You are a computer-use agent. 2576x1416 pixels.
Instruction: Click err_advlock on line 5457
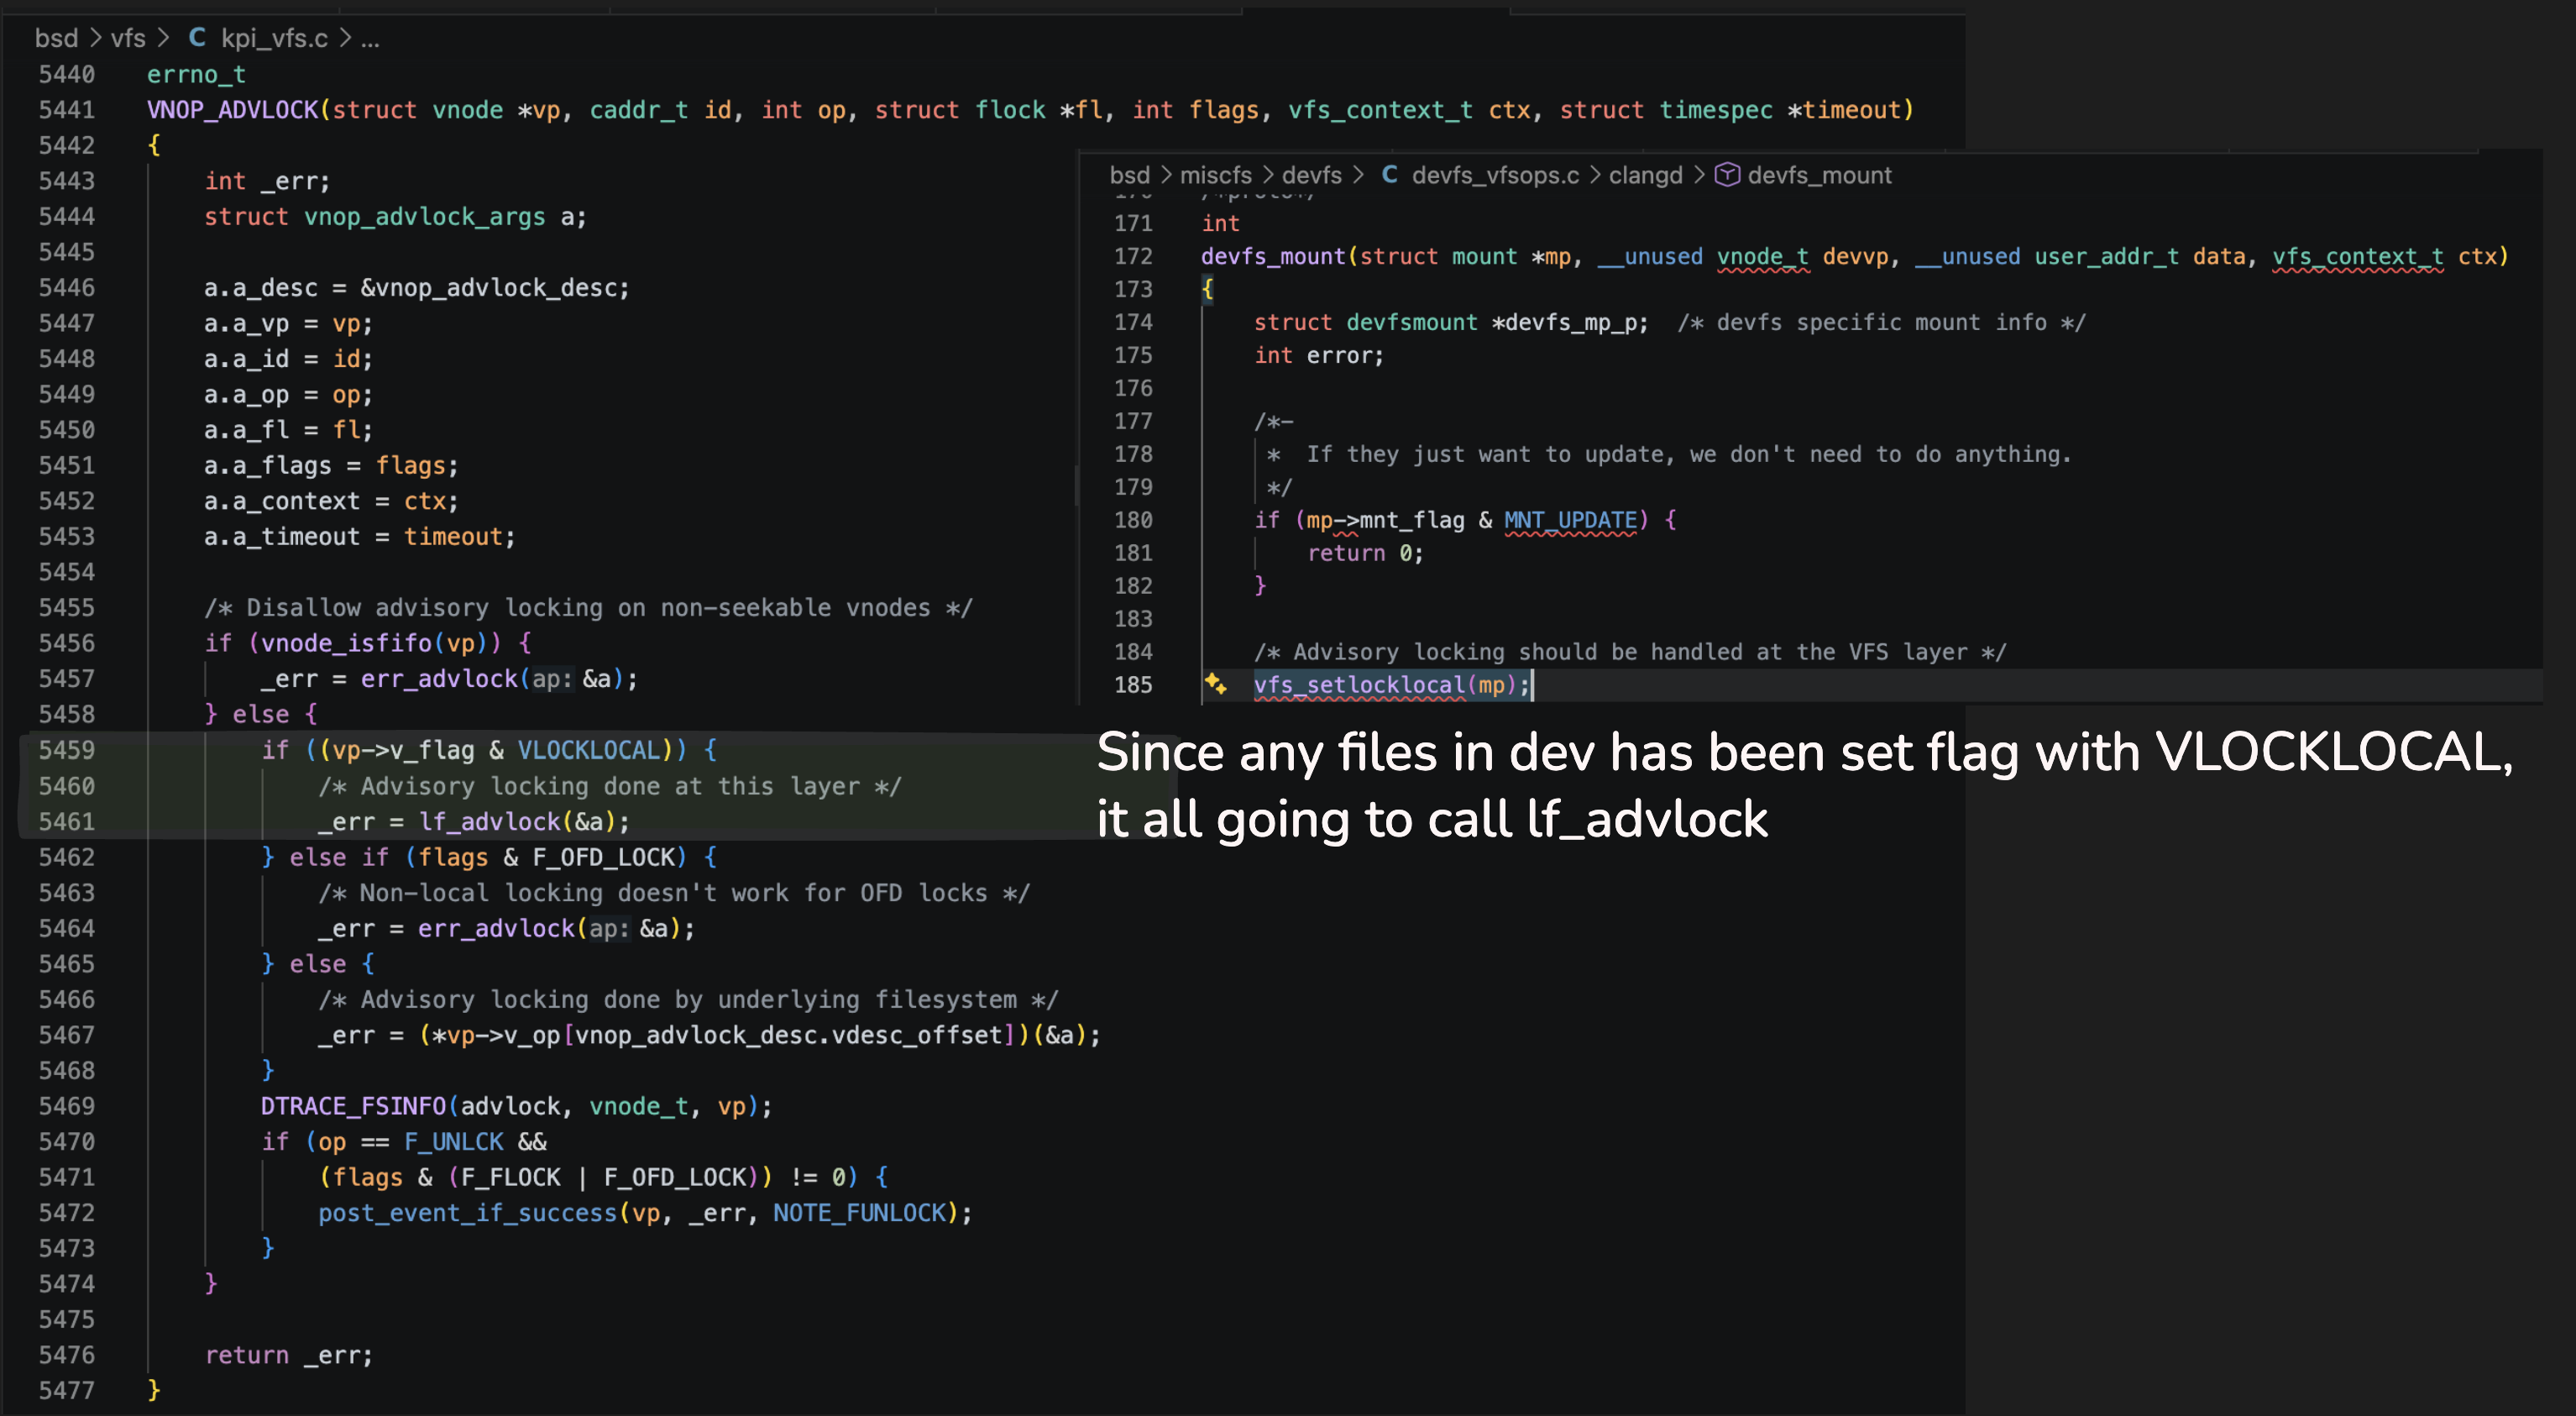439,679
